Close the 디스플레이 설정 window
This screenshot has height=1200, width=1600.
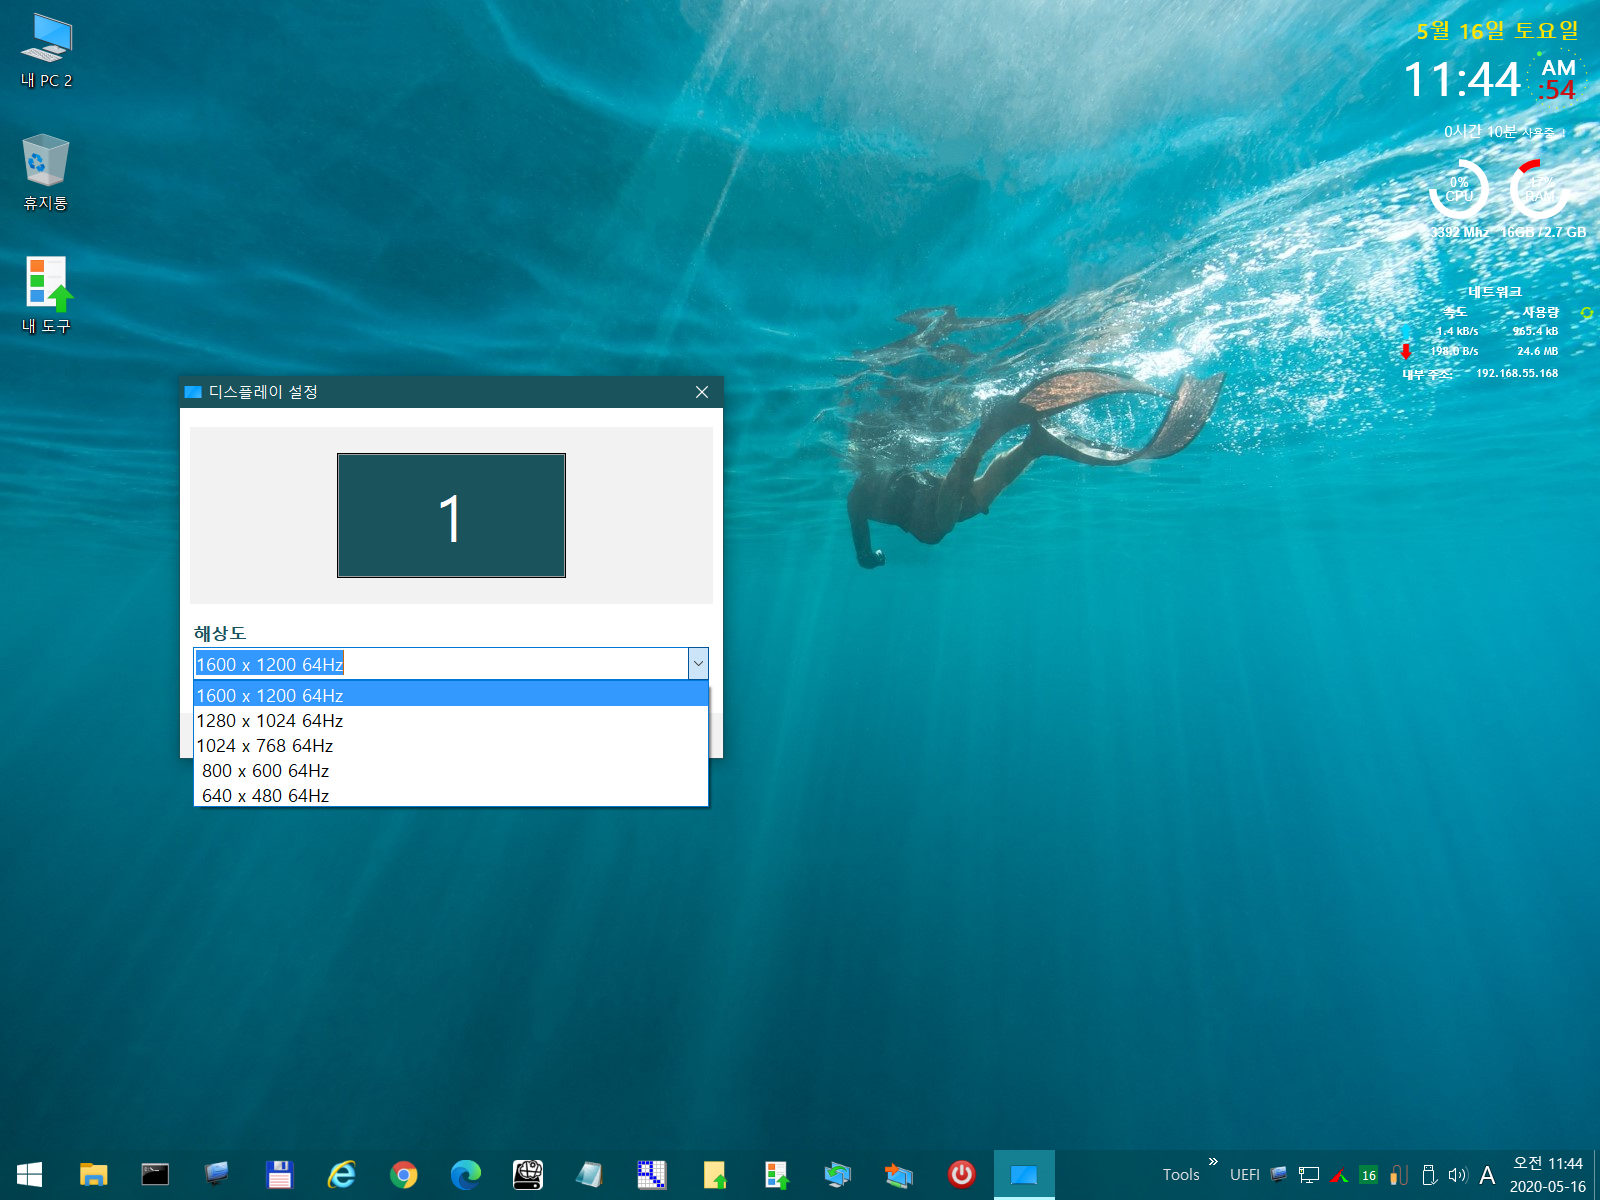coord(702,392)
